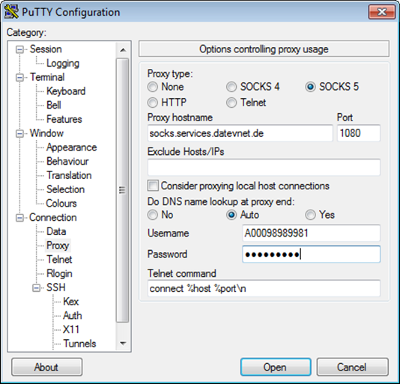Open the Data category
This screenshot has width=400, height=384.
(x=56, y=231)
